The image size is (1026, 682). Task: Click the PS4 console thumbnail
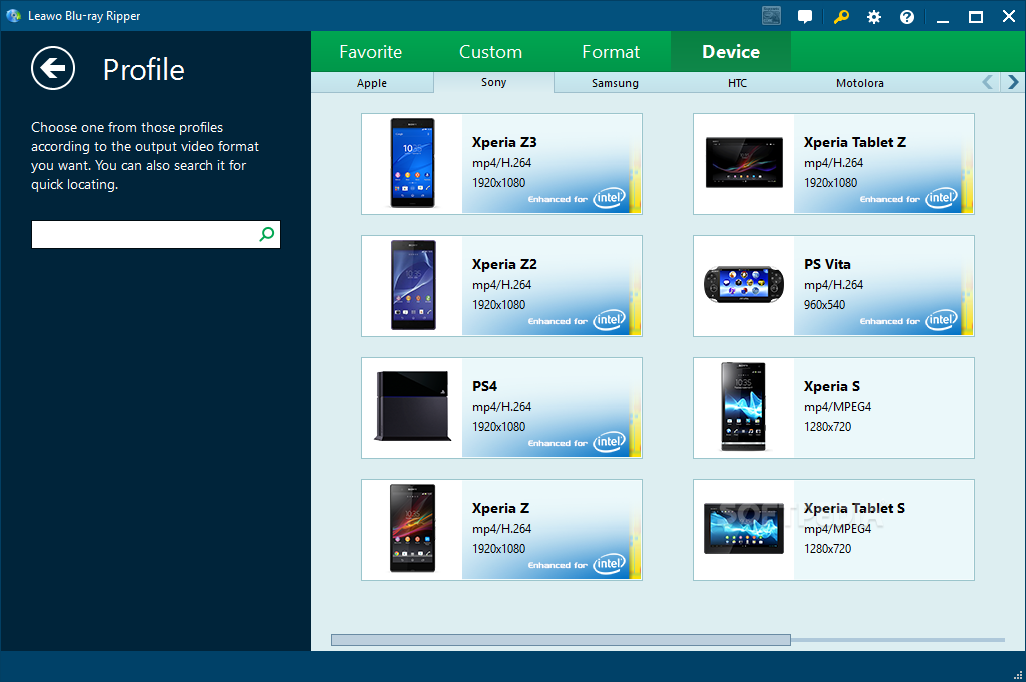(x=412, y=406)
